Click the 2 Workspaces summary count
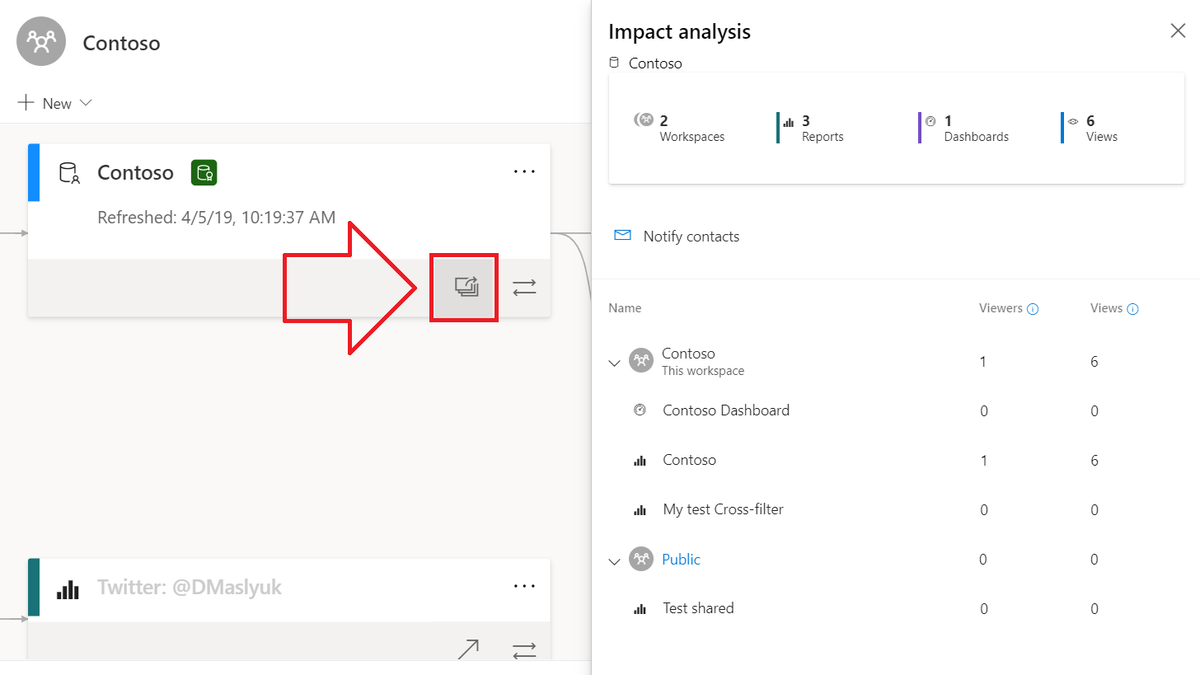Viewport: 1200px width, 675px height. (664, 121)
